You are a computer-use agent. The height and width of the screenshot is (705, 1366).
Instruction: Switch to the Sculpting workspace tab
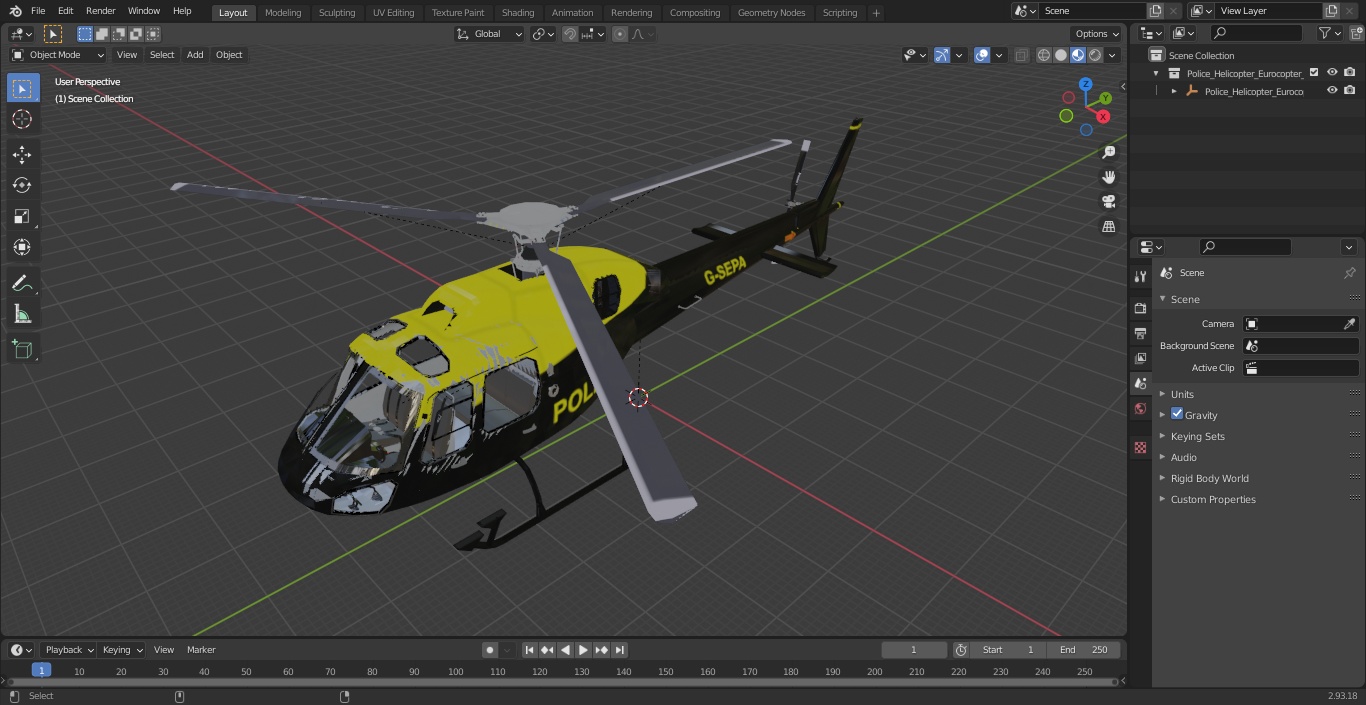[337, 13]
